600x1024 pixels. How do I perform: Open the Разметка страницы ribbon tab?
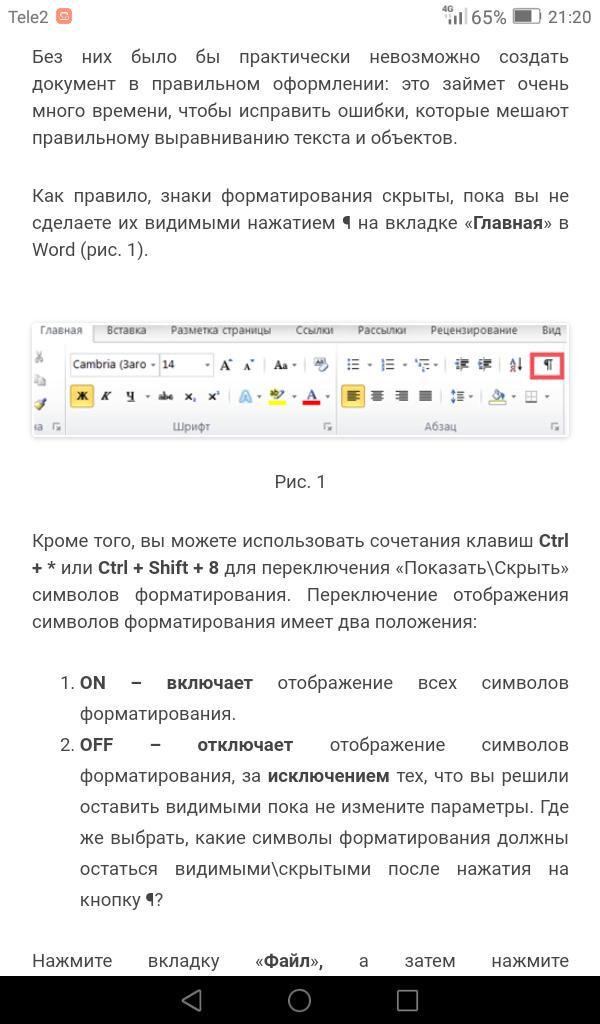coord(220,330)
